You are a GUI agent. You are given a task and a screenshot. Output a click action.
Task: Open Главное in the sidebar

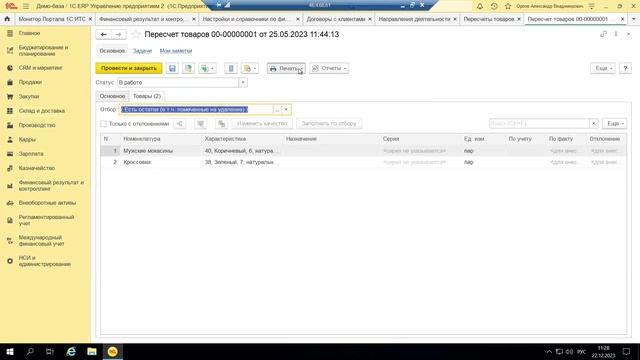point(29,33)
